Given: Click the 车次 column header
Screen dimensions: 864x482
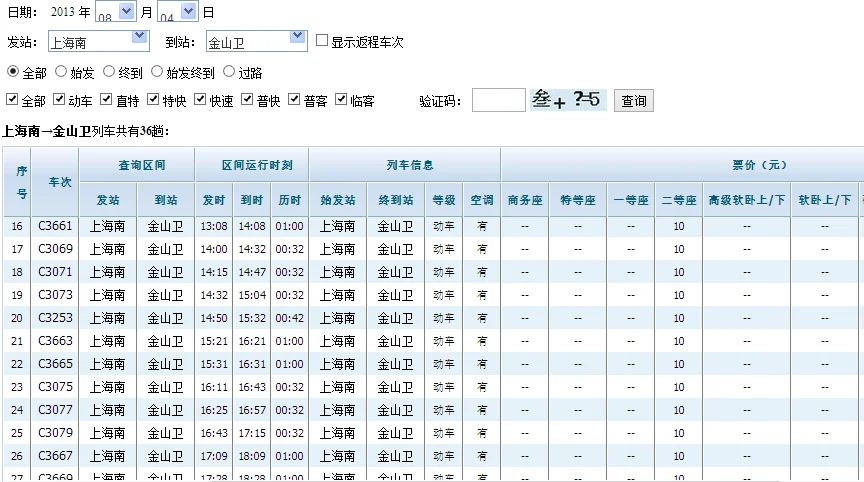Looking at the screenshot, I should (60, 182).
